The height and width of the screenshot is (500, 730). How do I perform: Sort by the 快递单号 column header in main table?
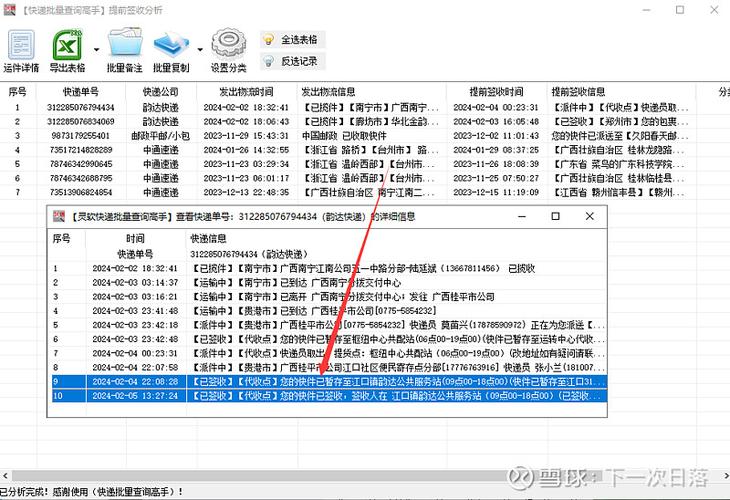coord(81,92)
